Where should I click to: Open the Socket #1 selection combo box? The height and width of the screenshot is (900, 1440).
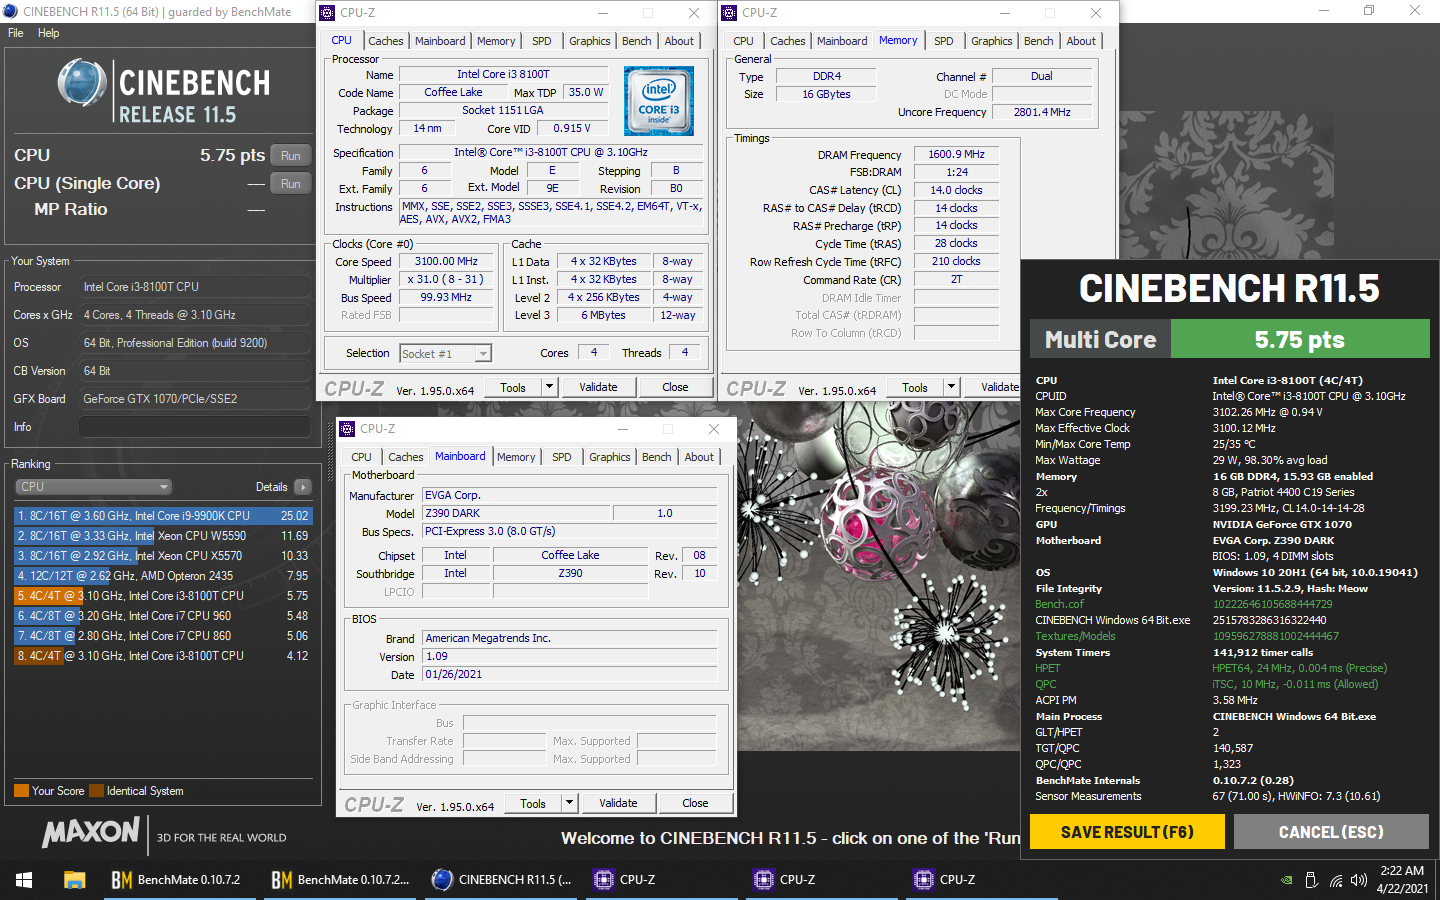pos(445,353)
